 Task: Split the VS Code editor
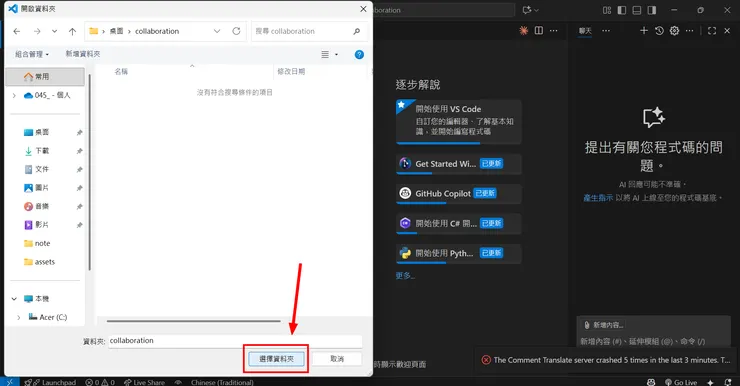(538, 31)
